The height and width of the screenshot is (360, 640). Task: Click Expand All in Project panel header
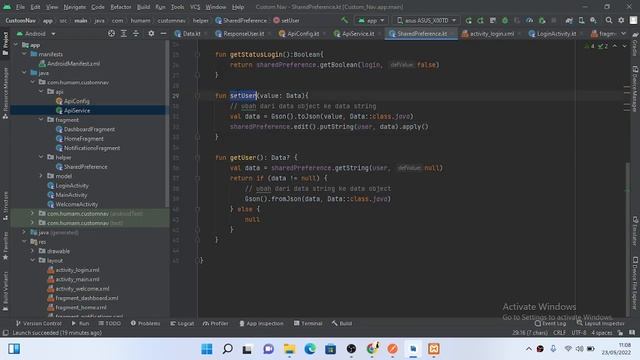124,33
